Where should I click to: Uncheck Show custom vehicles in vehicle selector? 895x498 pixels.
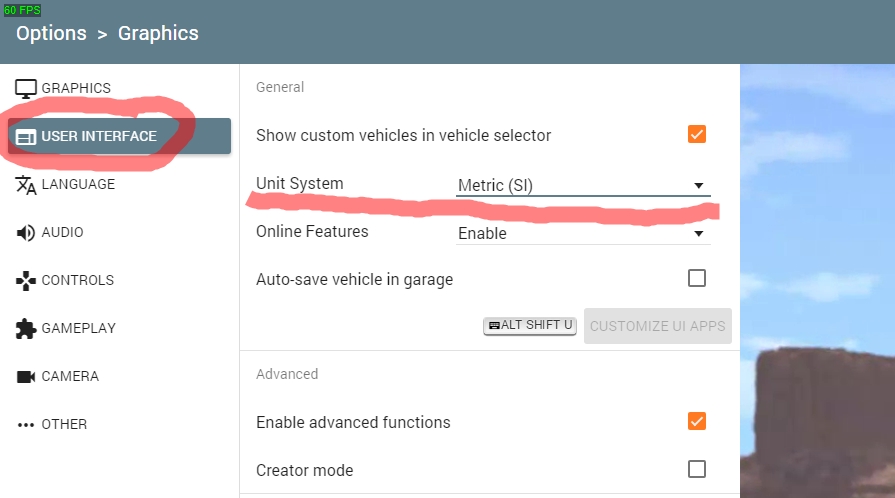pos(697,134)
